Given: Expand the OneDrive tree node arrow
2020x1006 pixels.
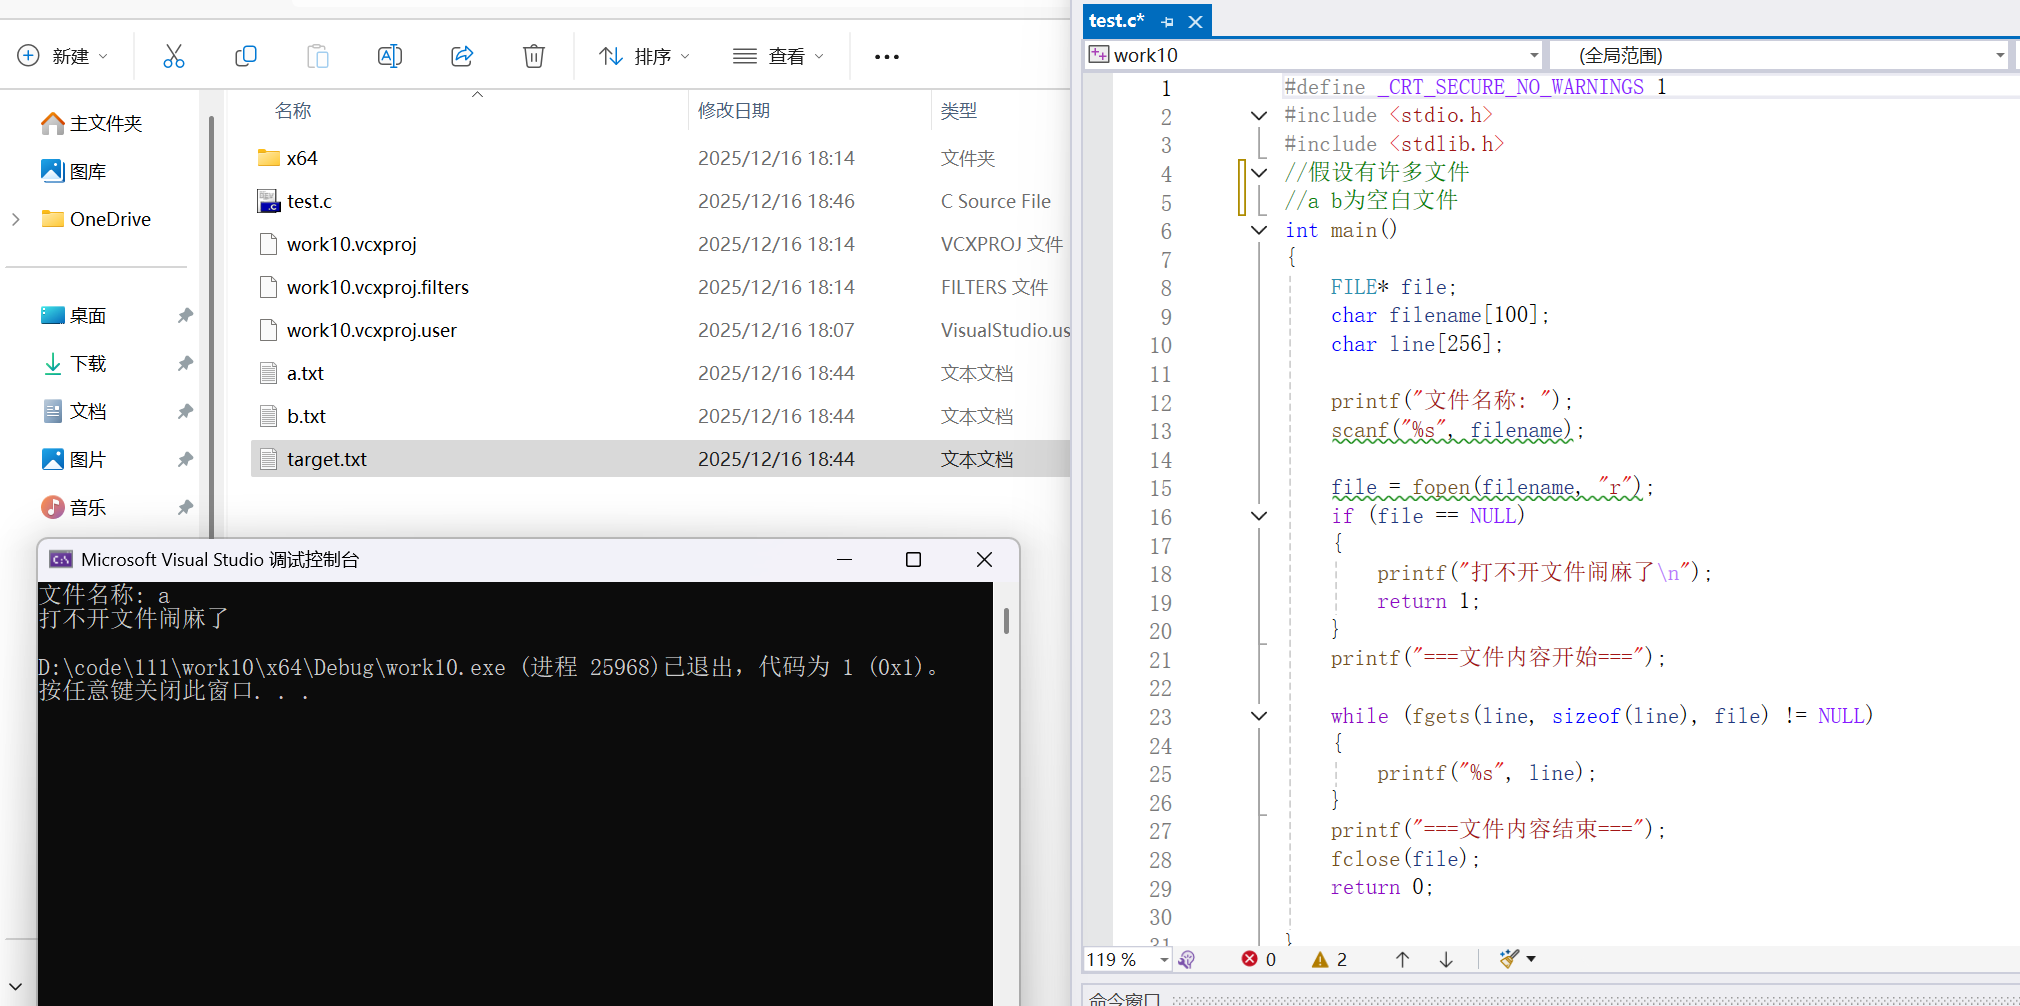Looking at the screenshot, I should (x=16, y=219).
